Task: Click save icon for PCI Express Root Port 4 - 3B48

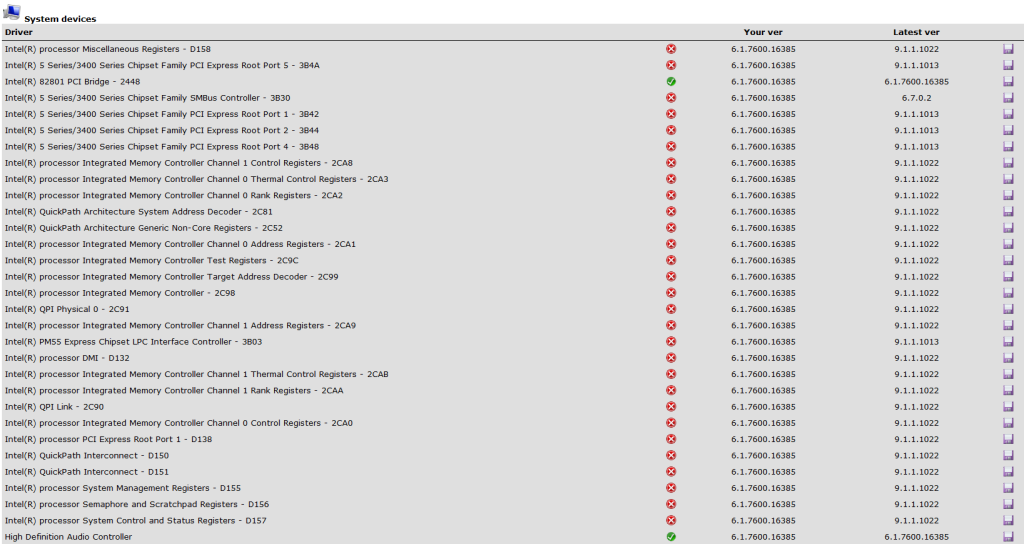Action: click(x=1008, y=147)
